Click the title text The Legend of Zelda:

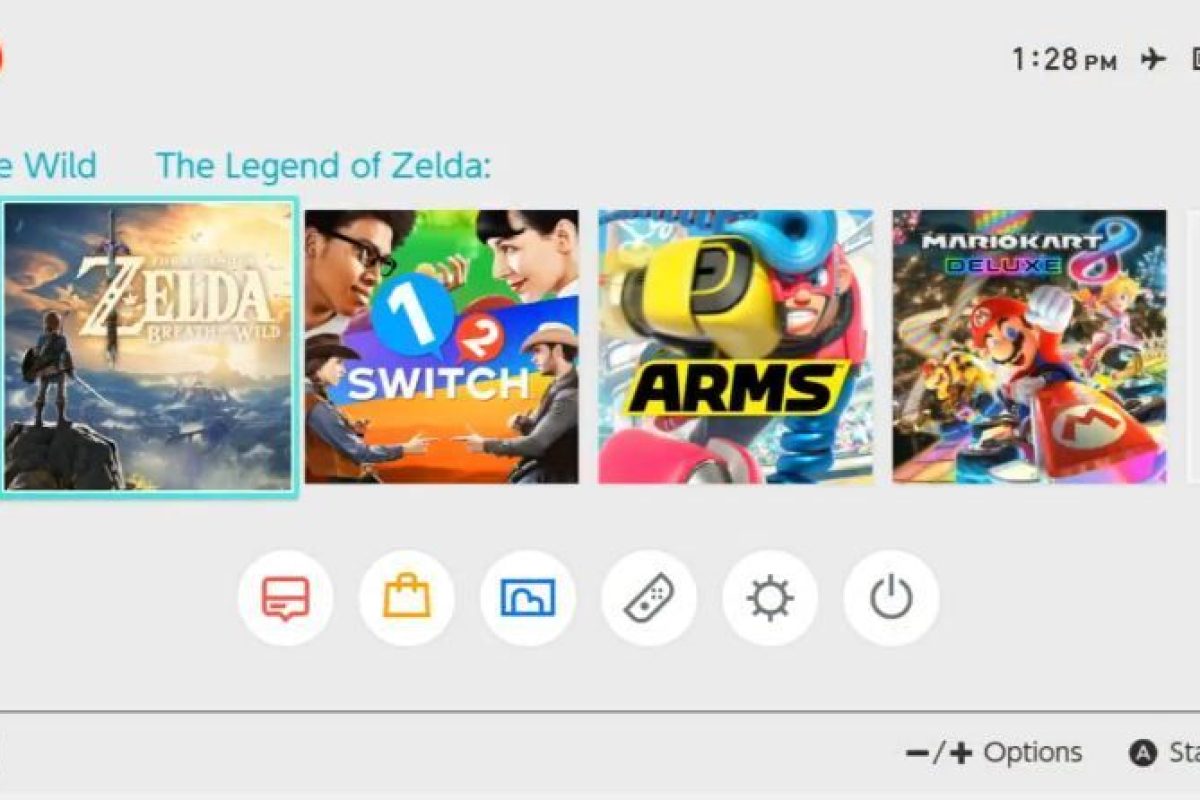324,165
